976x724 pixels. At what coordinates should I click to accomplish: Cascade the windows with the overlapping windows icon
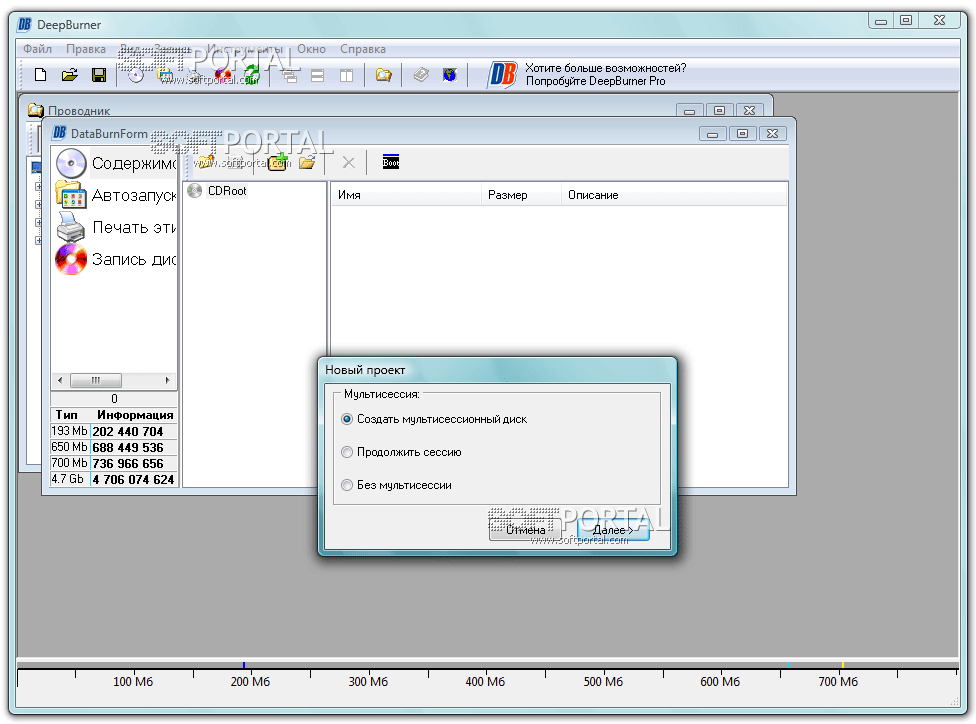click(289, 75)
